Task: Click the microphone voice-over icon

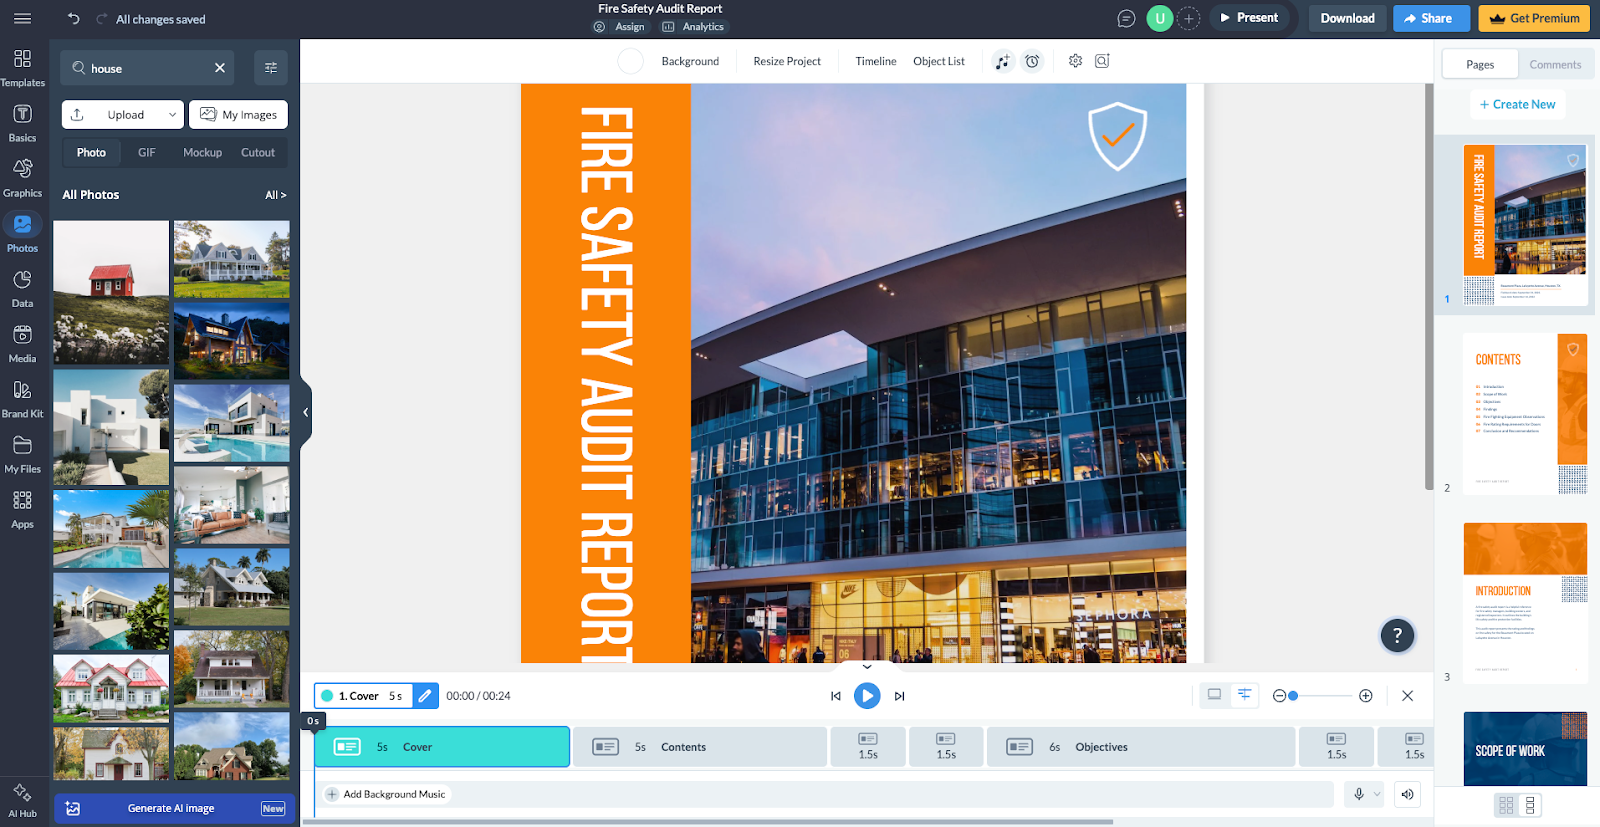Action: (1358, 794)
